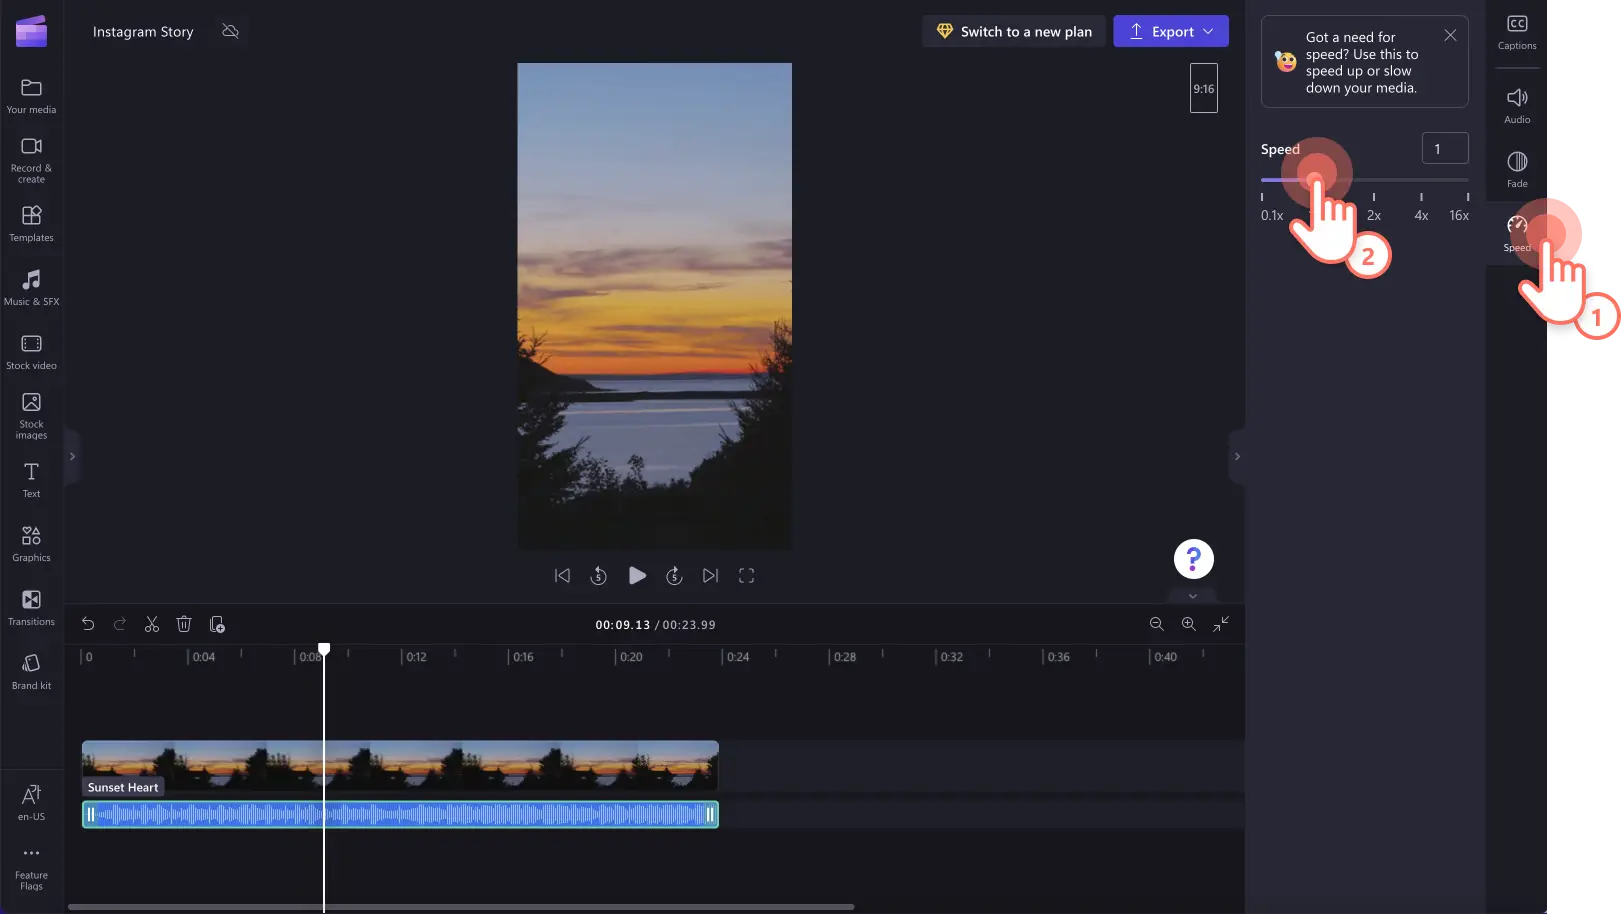Click the 4x mark on the Speed slider
This screenshot has height=914, width=1621.
(x=1421, y=207)
